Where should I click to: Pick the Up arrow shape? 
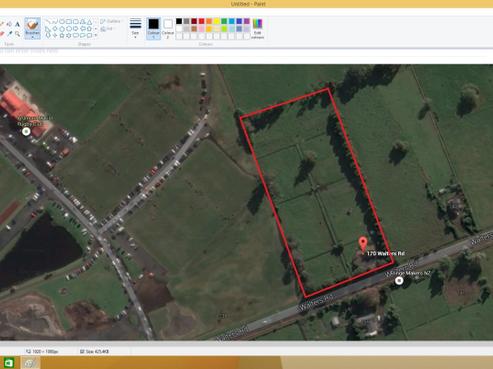[89, 29]
